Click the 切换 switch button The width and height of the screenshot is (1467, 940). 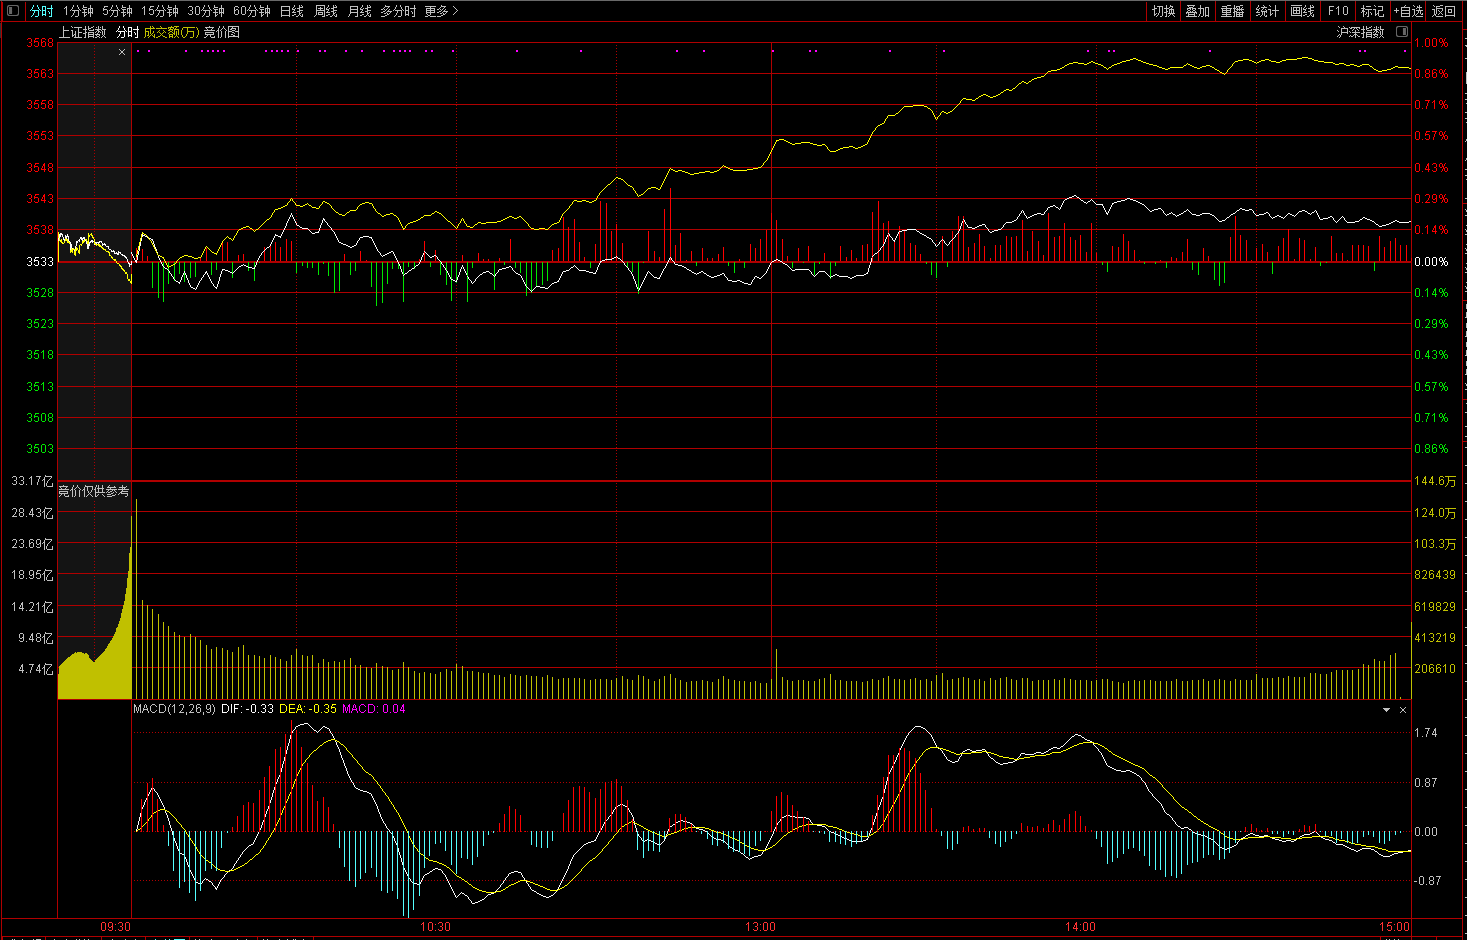pyautogui.click(x=1163, y=11)
